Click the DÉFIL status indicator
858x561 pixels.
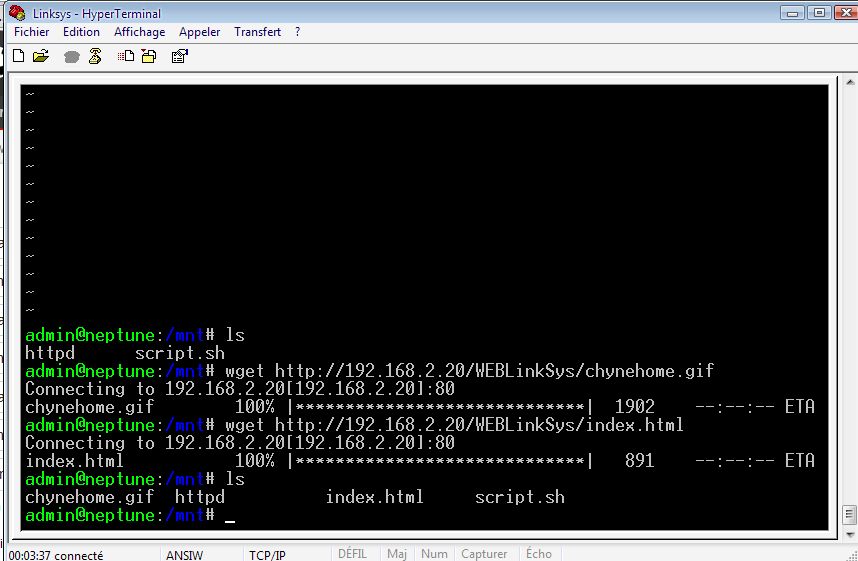tap(352, 554)
